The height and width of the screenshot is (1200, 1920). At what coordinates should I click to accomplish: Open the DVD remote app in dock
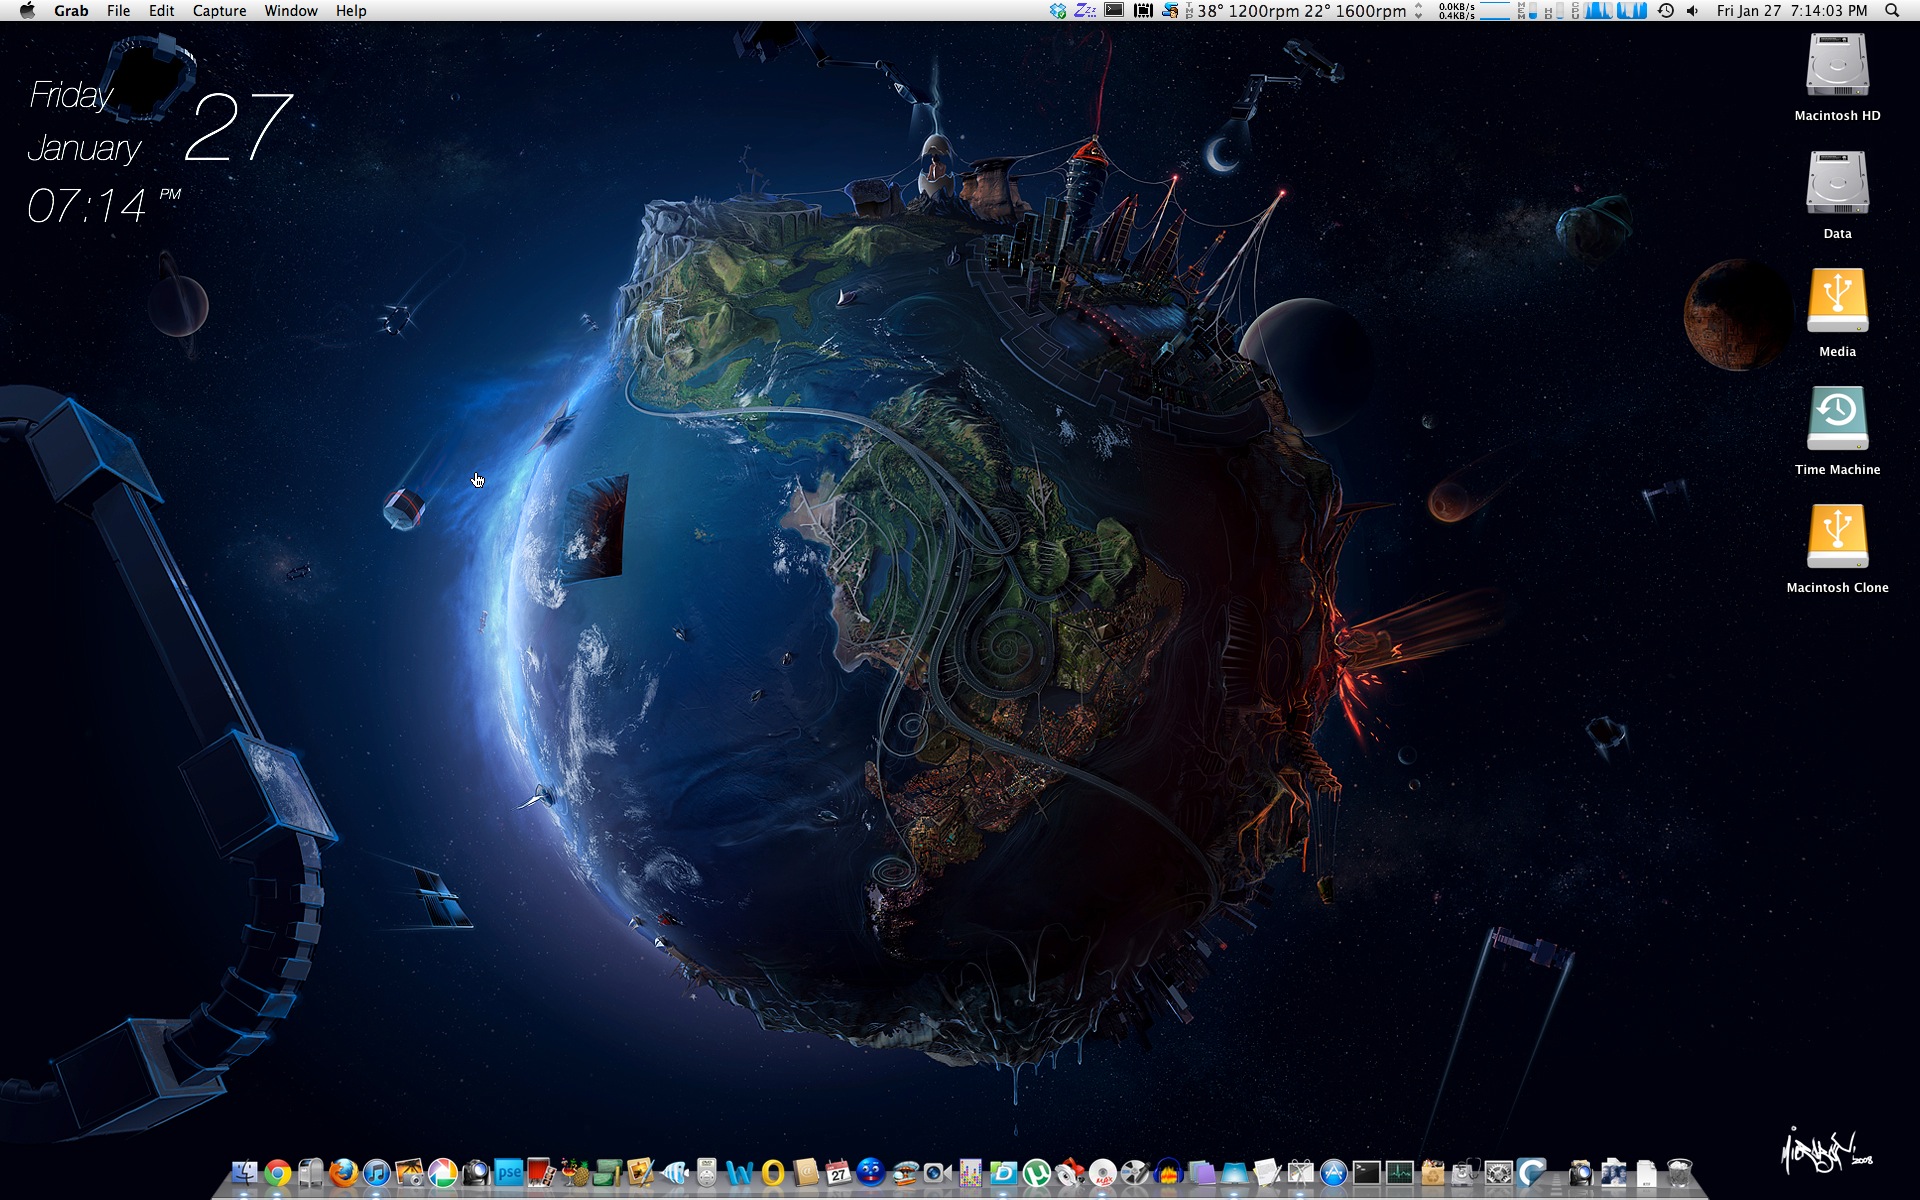[x=706, y=1172]
